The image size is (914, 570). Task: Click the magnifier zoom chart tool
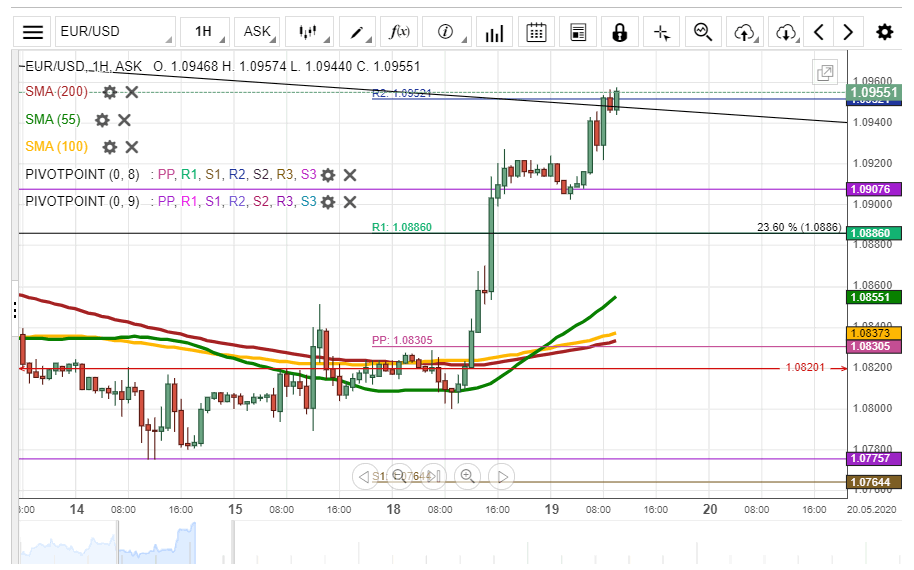click(x=703, y=31)
